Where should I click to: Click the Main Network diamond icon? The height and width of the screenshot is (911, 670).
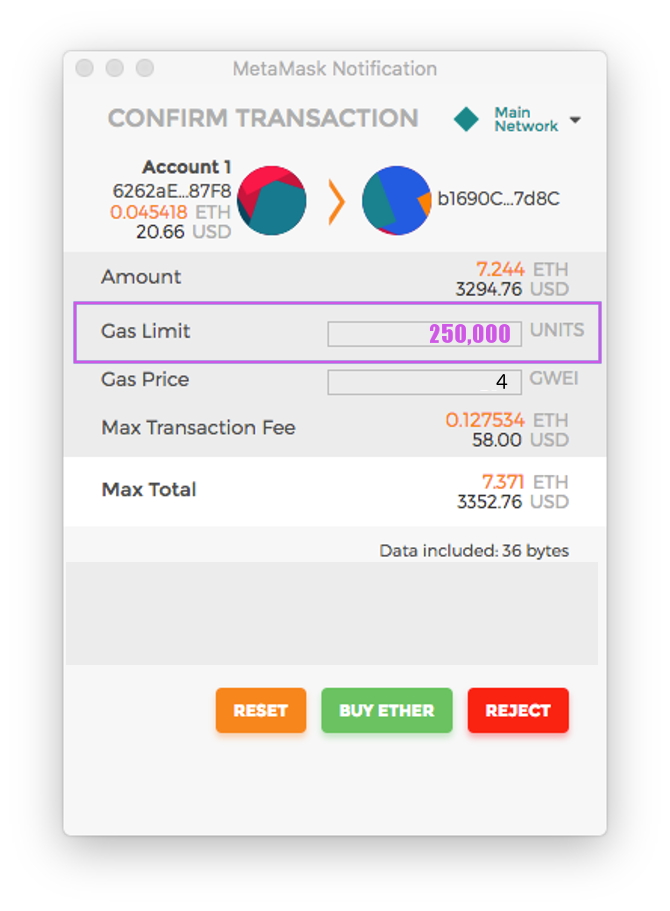point(466,120)
